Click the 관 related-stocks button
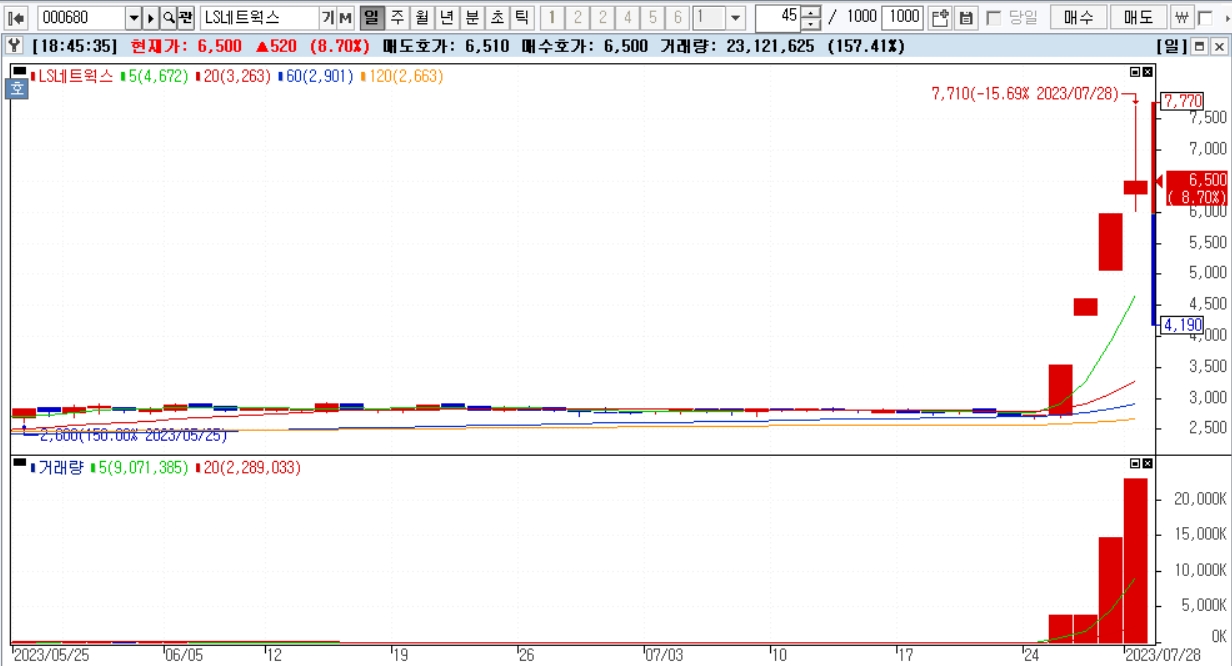 pos(186,17)
